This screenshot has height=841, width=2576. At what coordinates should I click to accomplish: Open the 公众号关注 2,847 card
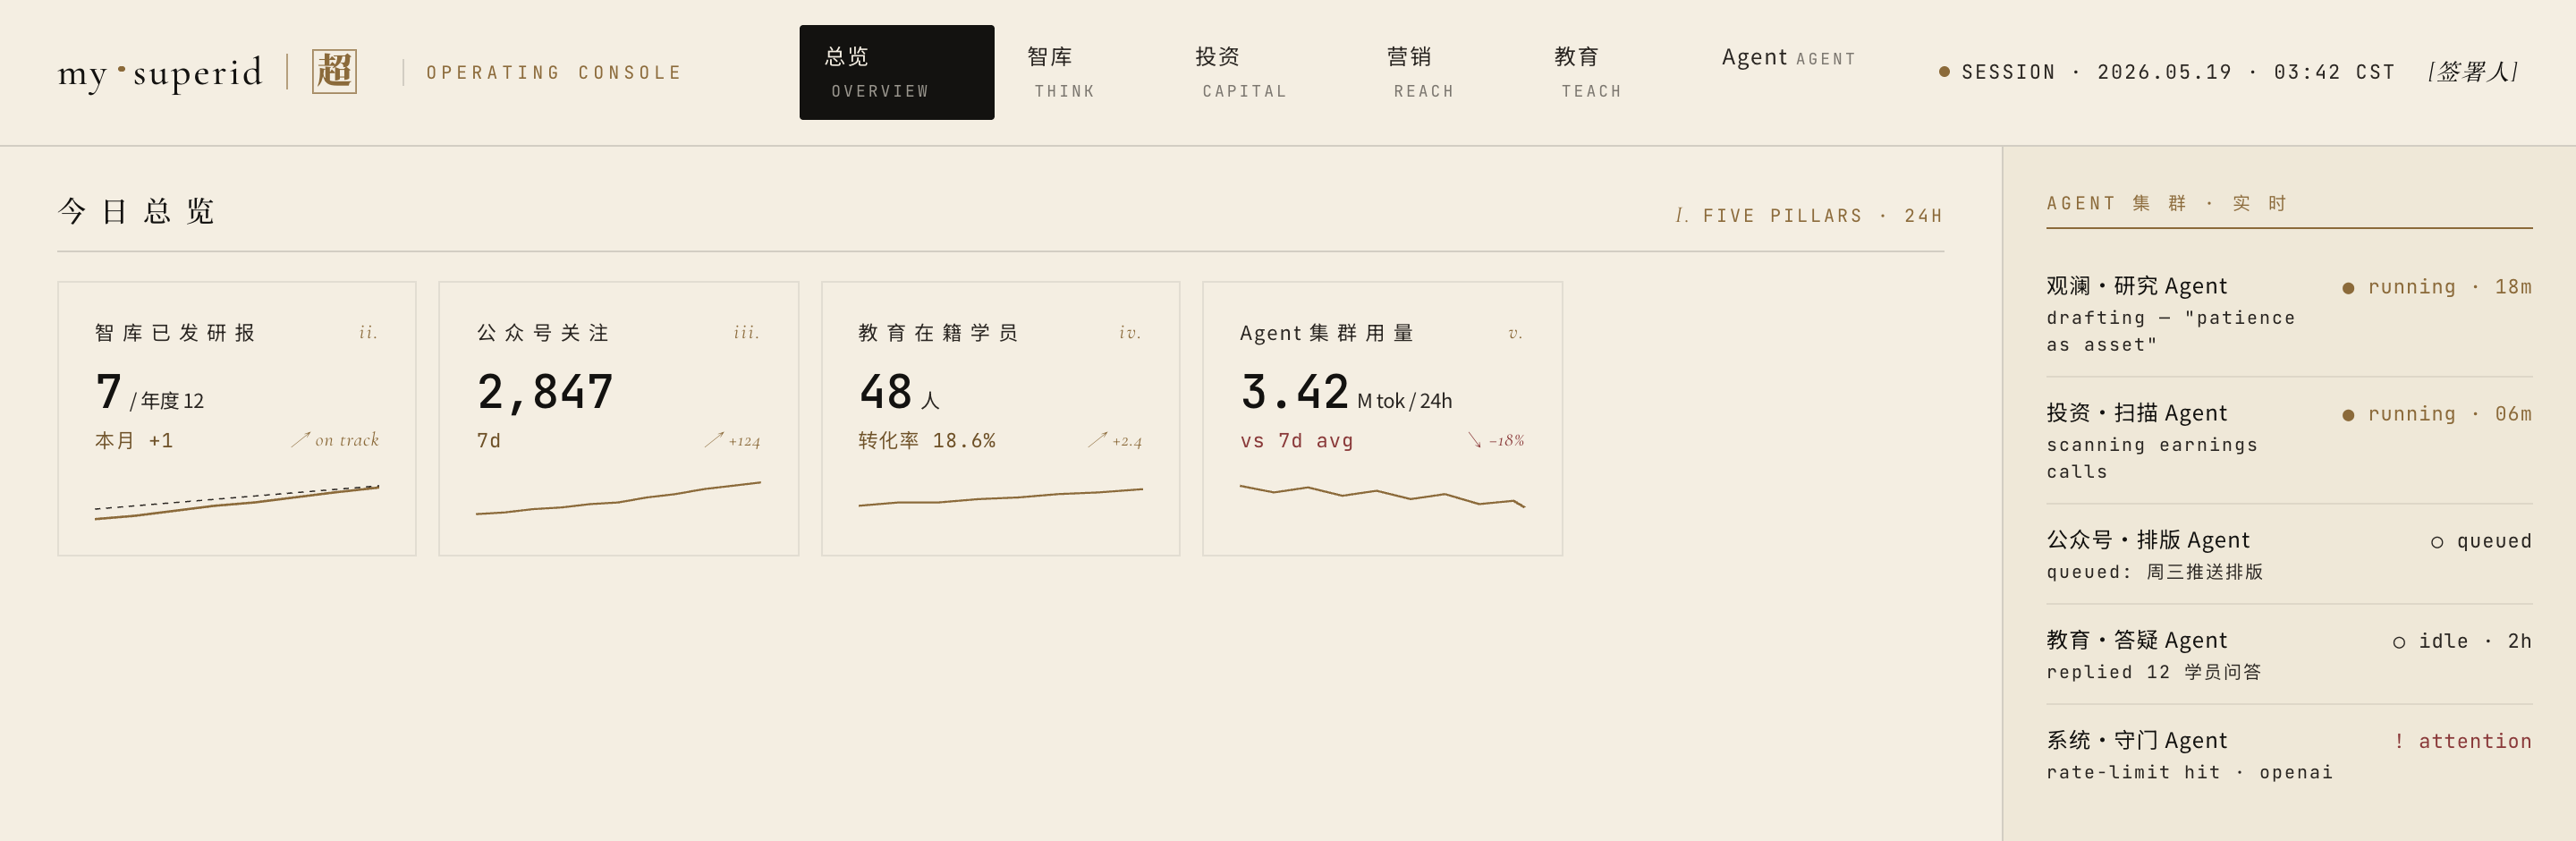(619, 418)
